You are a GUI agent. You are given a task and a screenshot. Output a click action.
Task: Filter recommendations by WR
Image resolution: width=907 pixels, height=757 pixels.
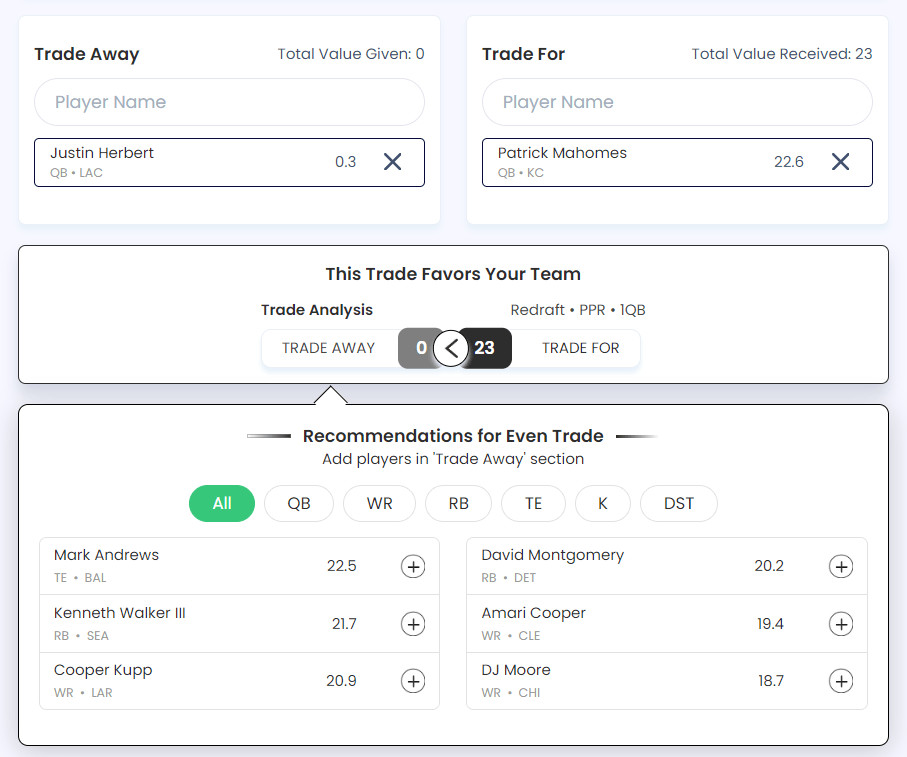click(379, 503)
